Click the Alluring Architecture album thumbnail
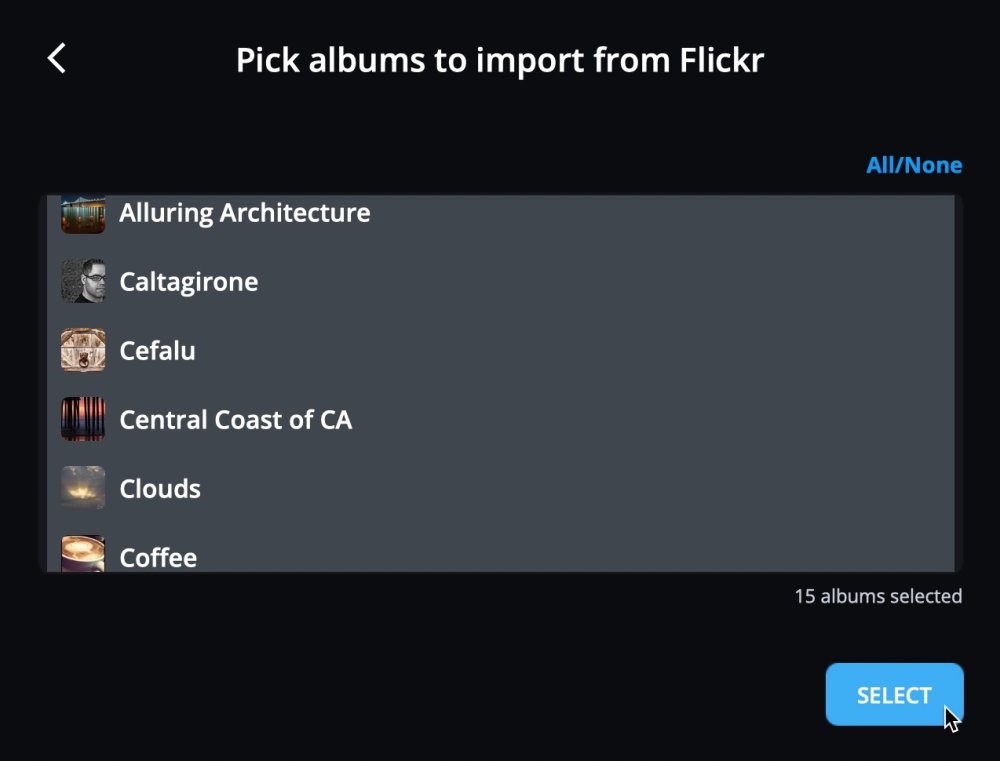Screen dimensions: 1000x761 (83, 214)
